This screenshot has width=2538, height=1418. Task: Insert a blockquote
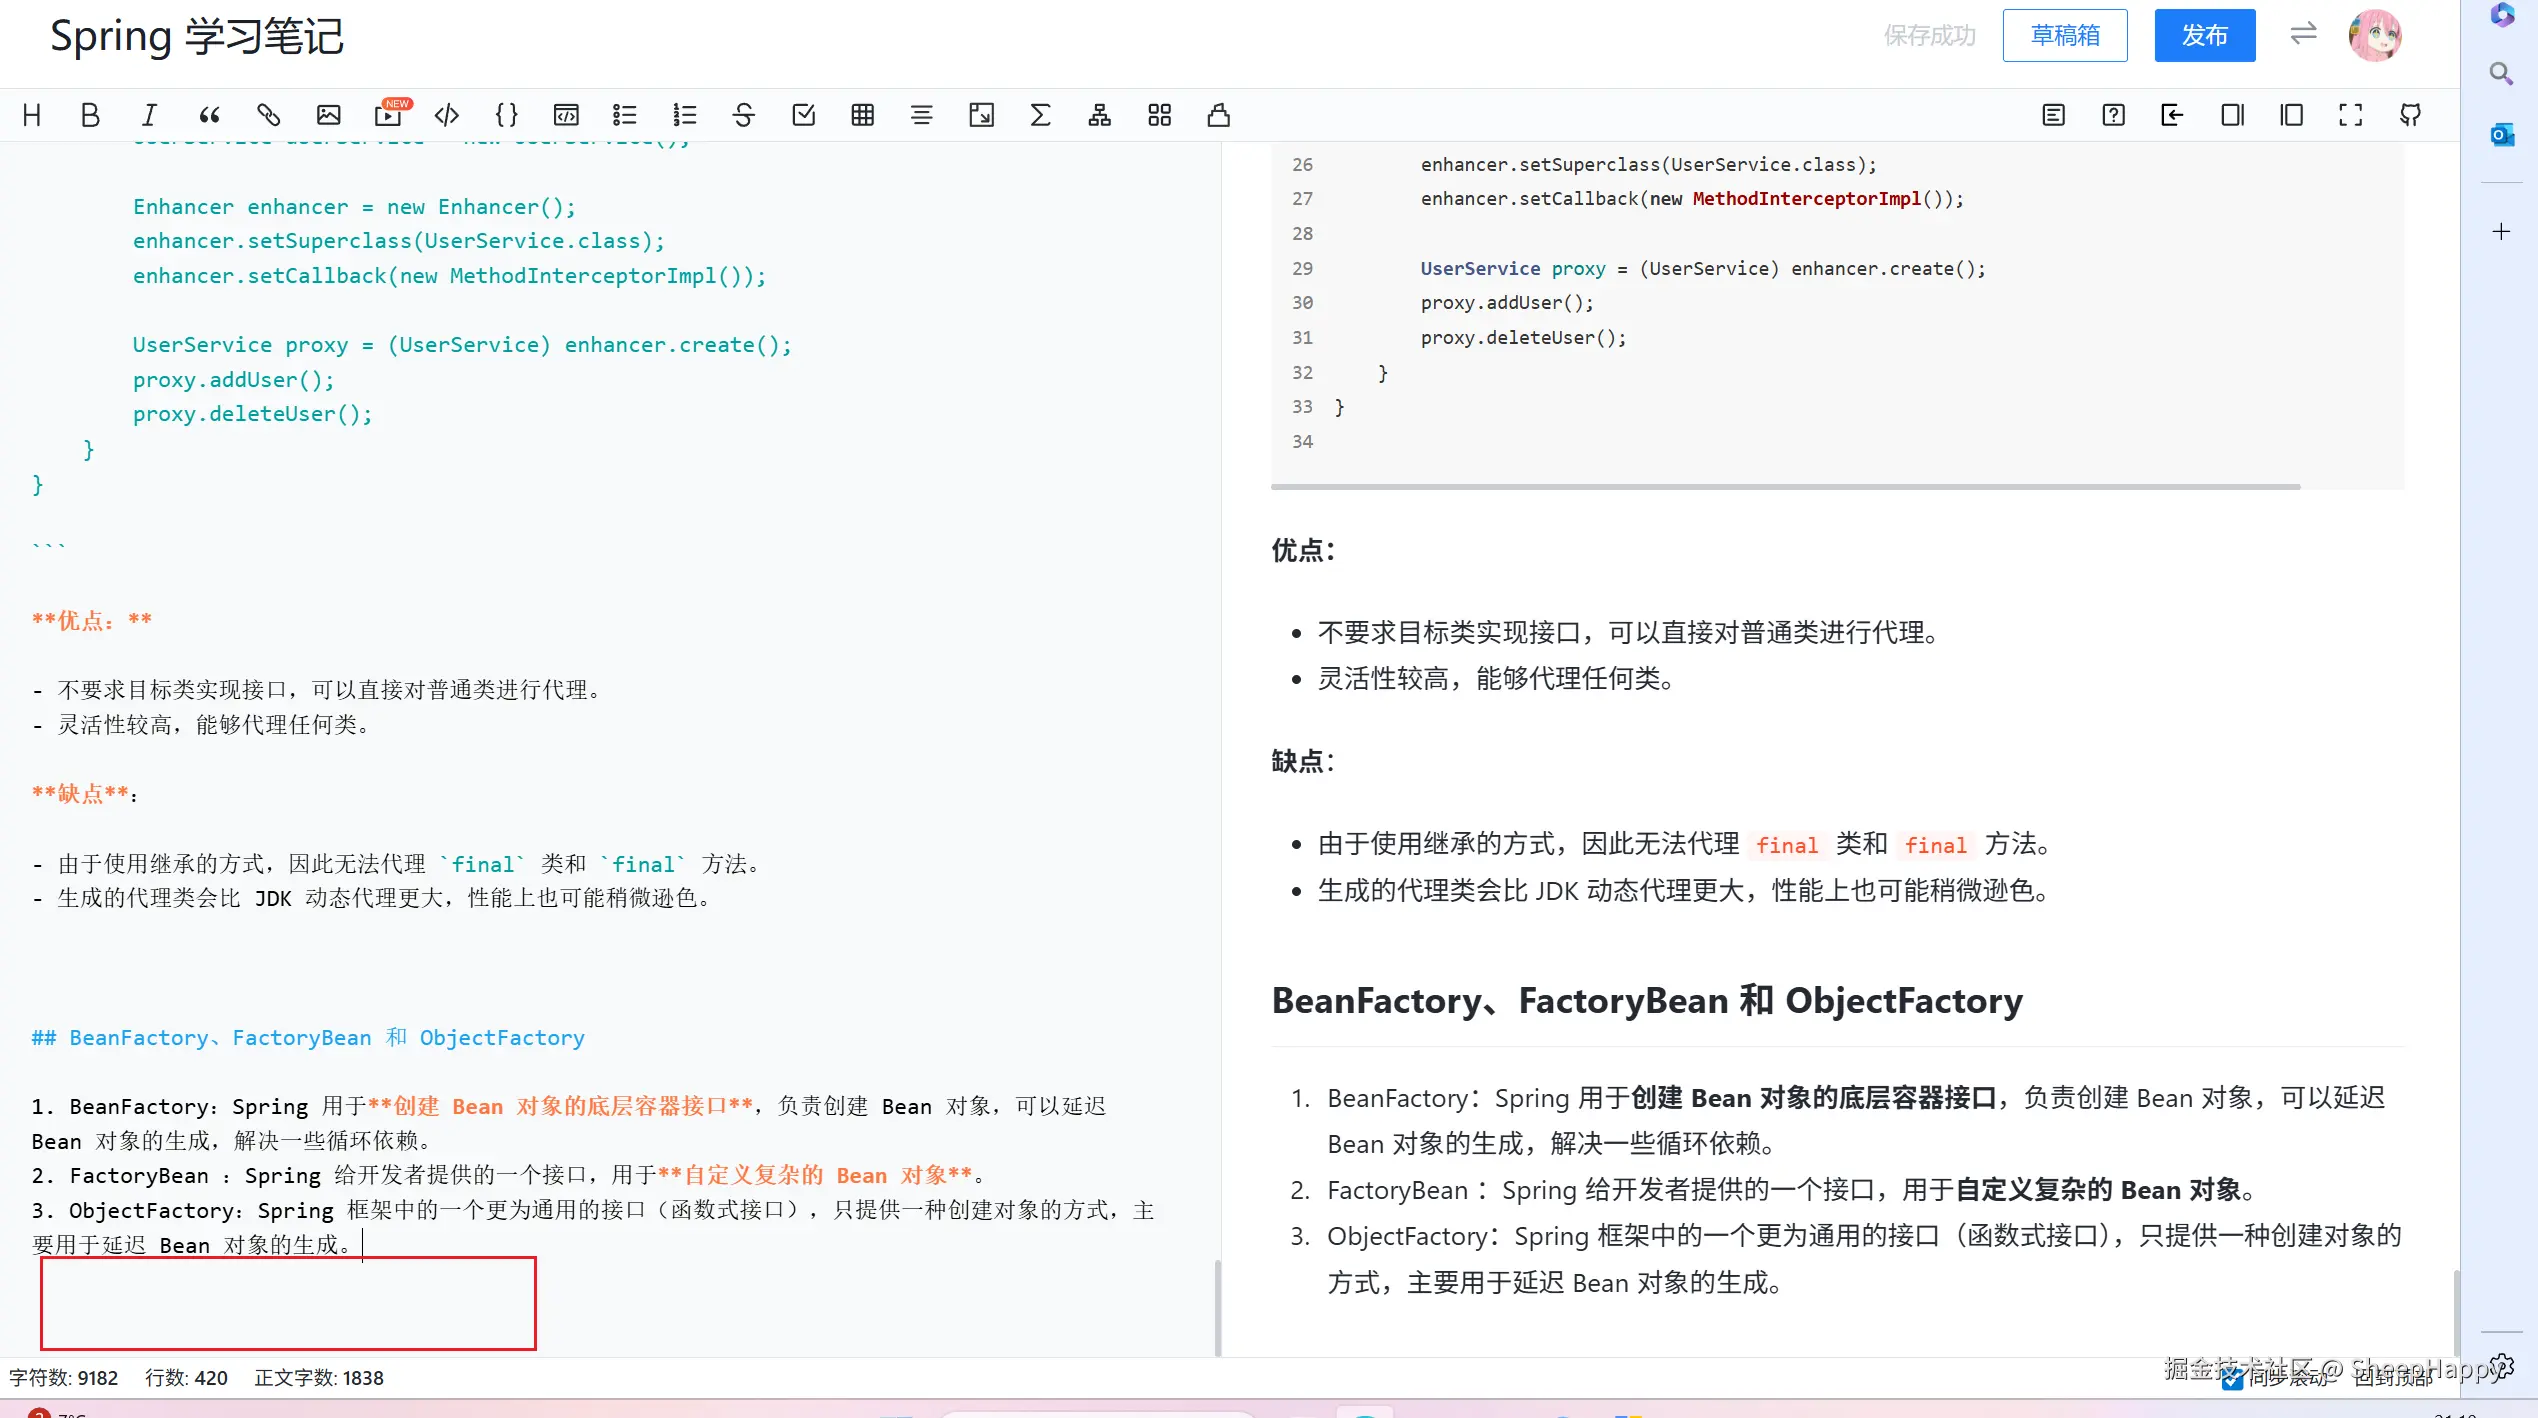pyautogui.click(x=208, y=114)
